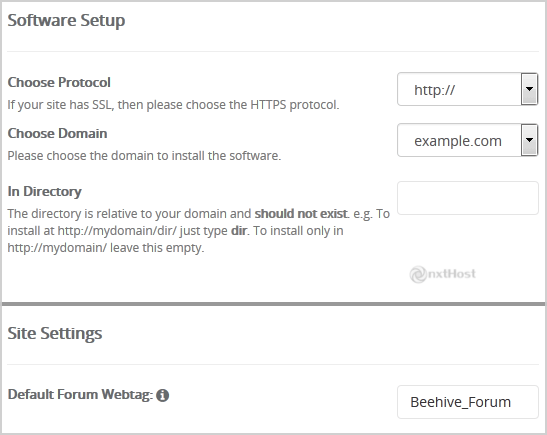
Task: Click the Choose Domain label
Action: (57, 133)
